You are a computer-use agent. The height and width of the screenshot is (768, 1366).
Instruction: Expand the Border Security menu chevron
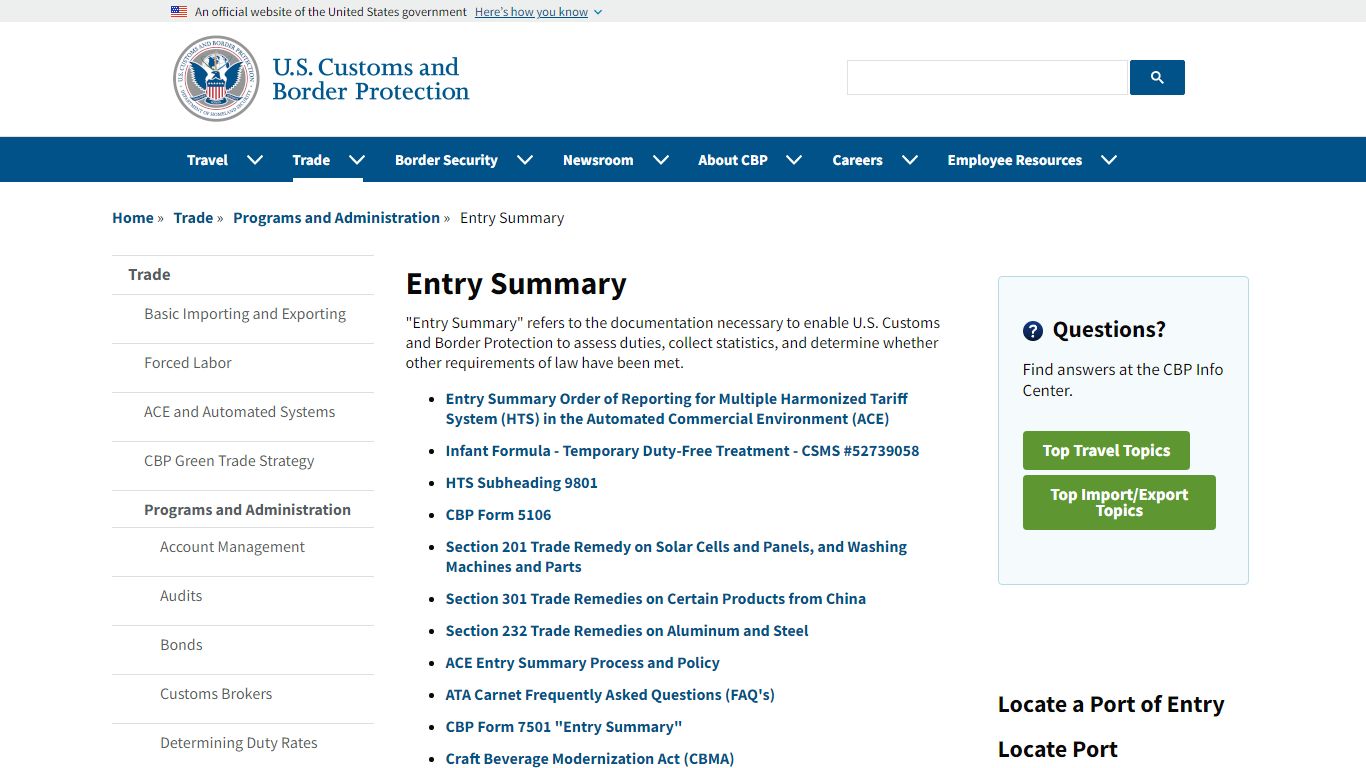click(525, 160)
